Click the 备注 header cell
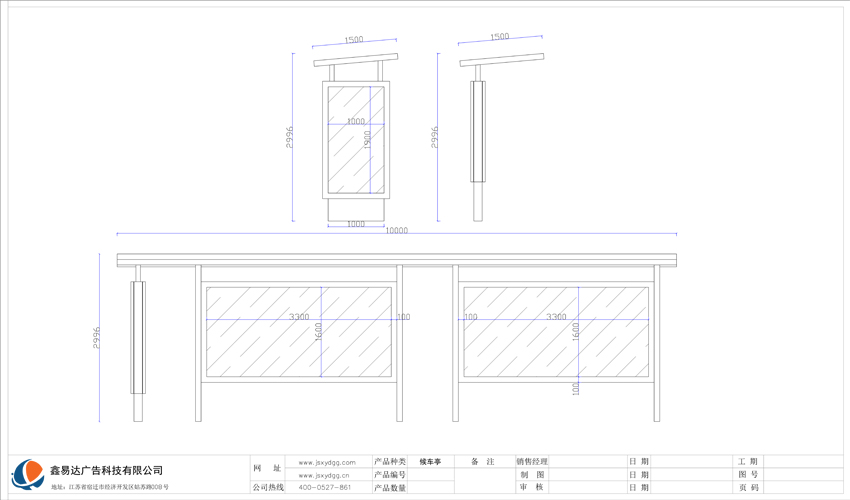The width and height of the screenshot is (850, 500). pos(484,461)
